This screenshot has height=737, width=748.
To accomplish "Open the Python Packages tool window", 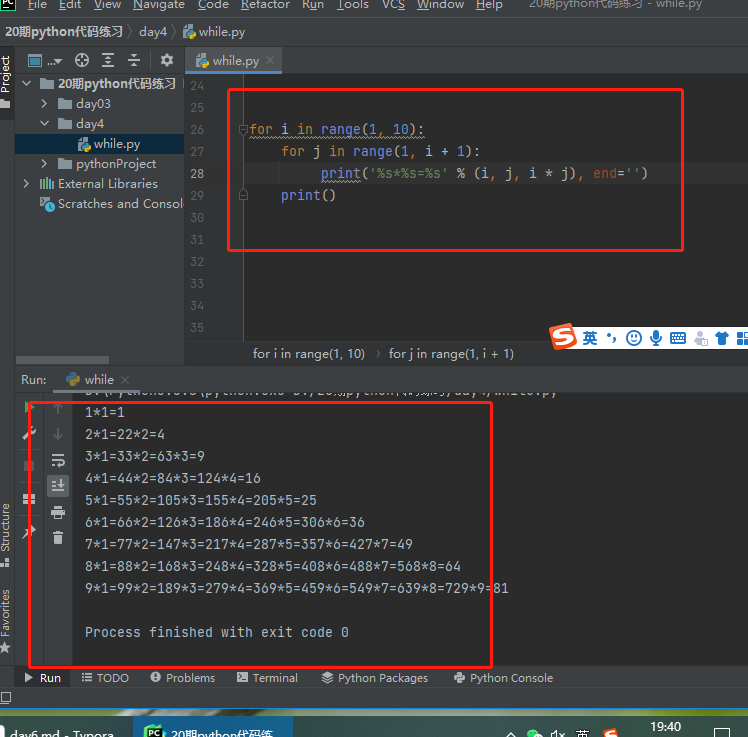I will click(374, 678).
